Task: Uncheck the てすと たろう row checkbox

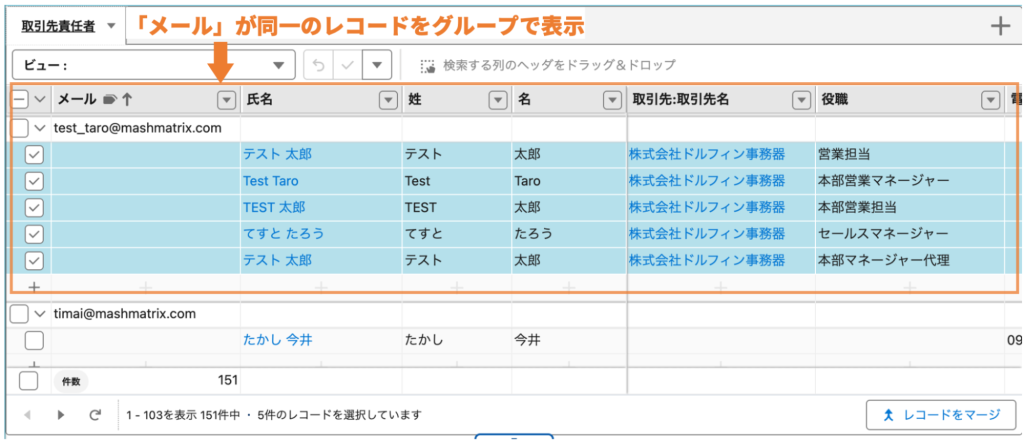Action: point(34,234)
